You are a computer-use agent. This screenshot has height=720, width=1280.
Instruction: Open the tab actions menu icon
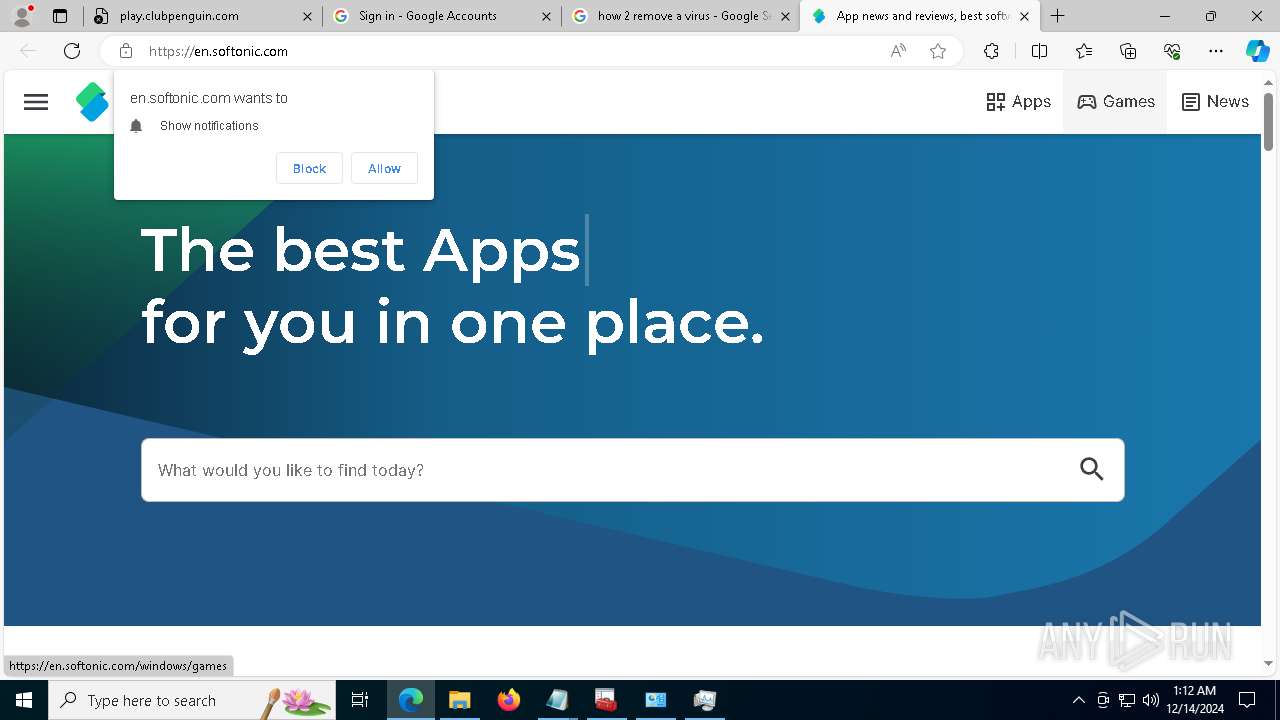(60, 16)
